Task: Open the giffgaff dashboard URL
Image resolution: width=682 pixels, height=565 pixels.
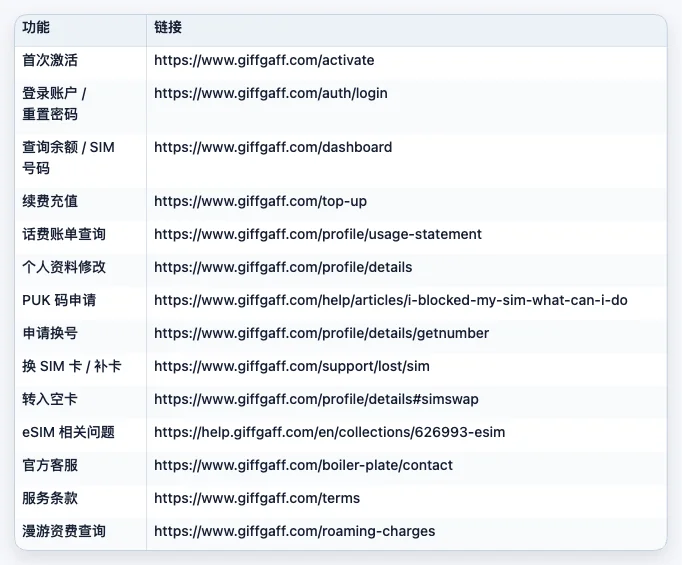Action: click(273, 147)
